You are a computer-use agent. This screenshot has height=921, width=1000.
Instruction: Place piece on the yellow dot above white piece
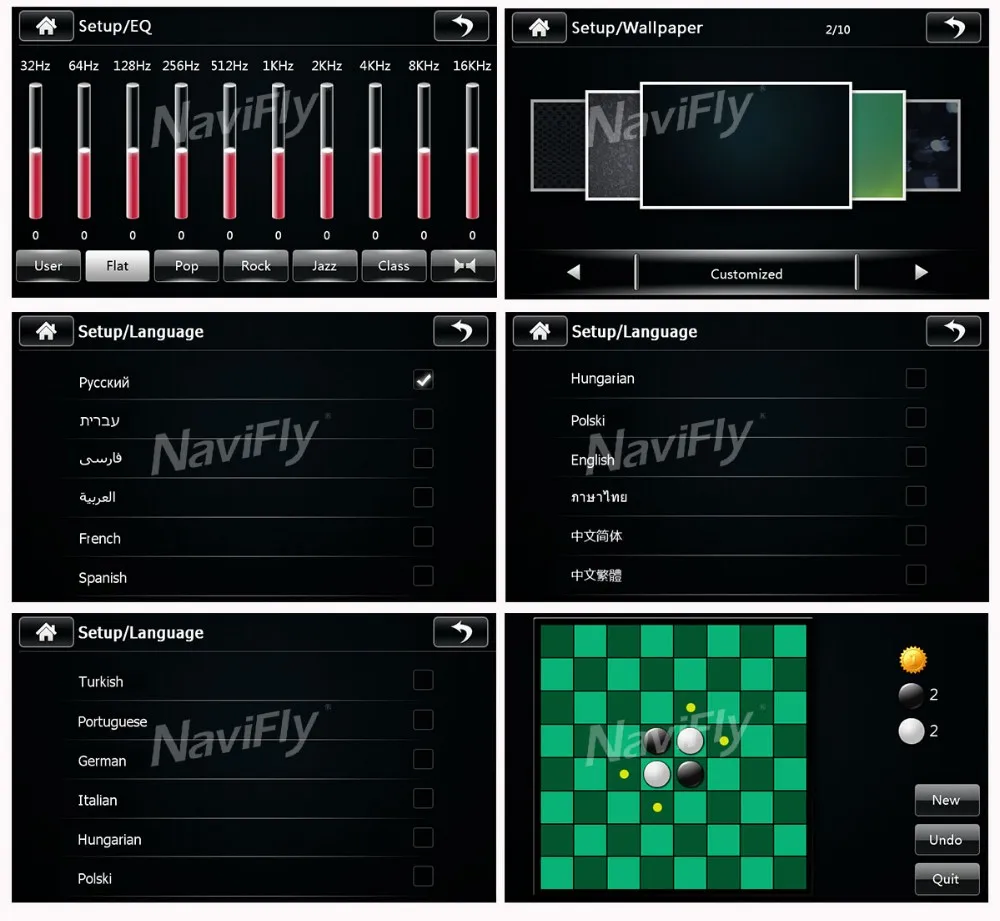point(691,707)
